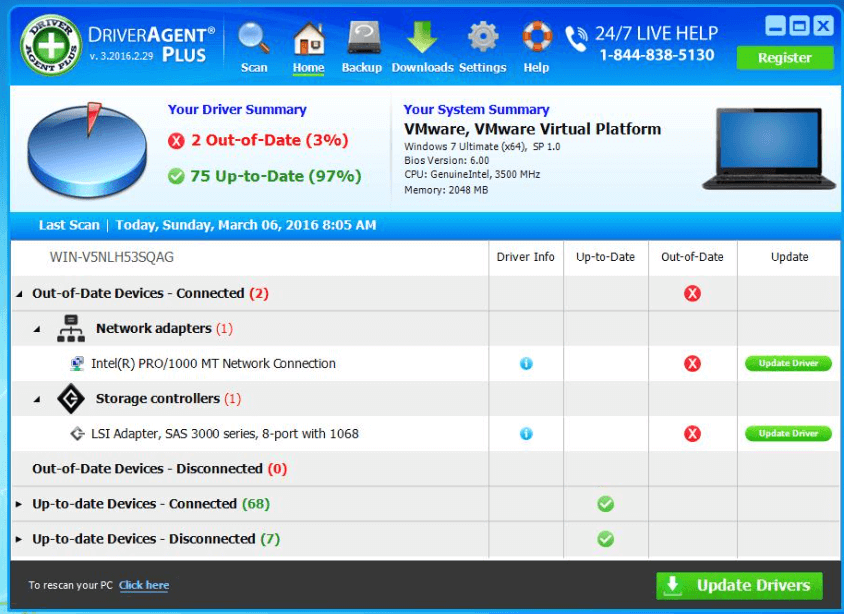
Task: Select the Scan label in toolbar
Action: 254,68
